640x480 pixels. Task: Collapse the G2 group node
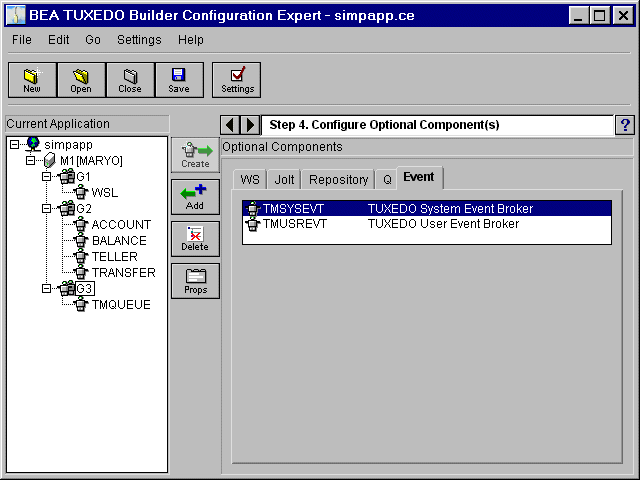coord(47,209)
